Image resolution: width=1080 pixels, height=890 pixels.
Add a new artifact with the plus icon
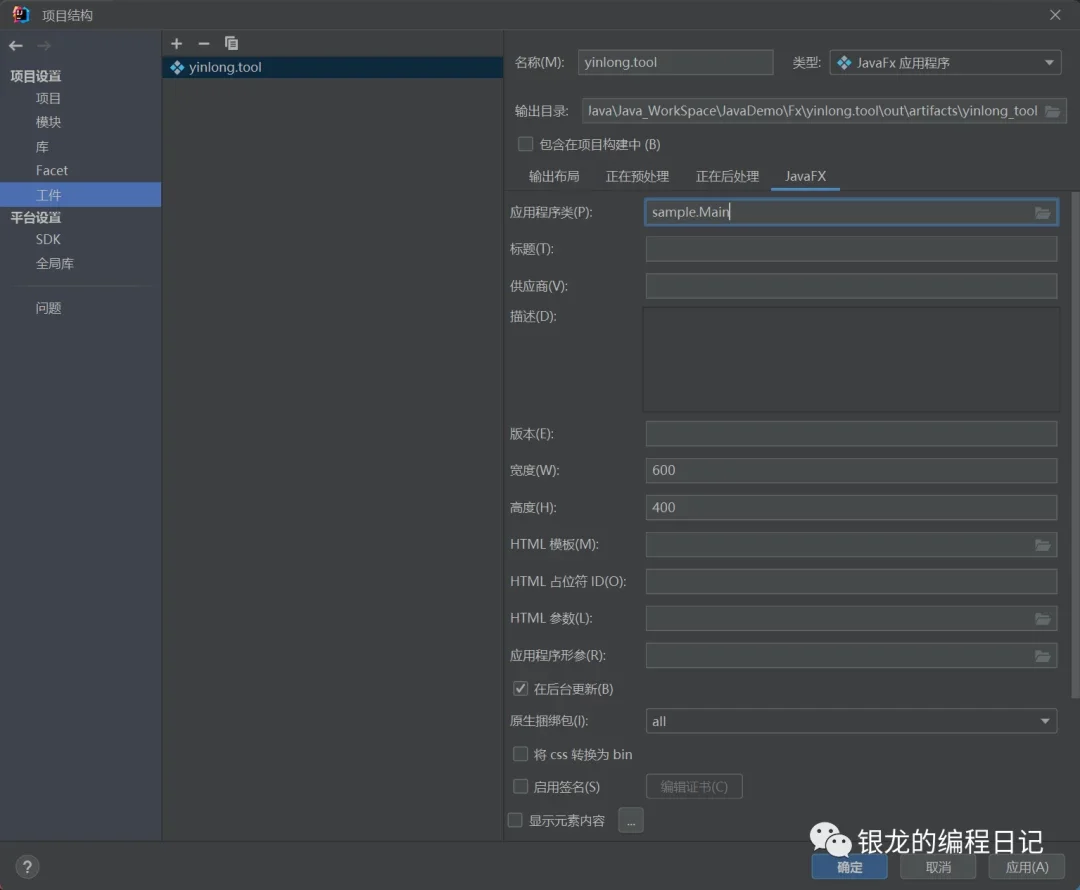pyautogui.click(x=176, y=43)
